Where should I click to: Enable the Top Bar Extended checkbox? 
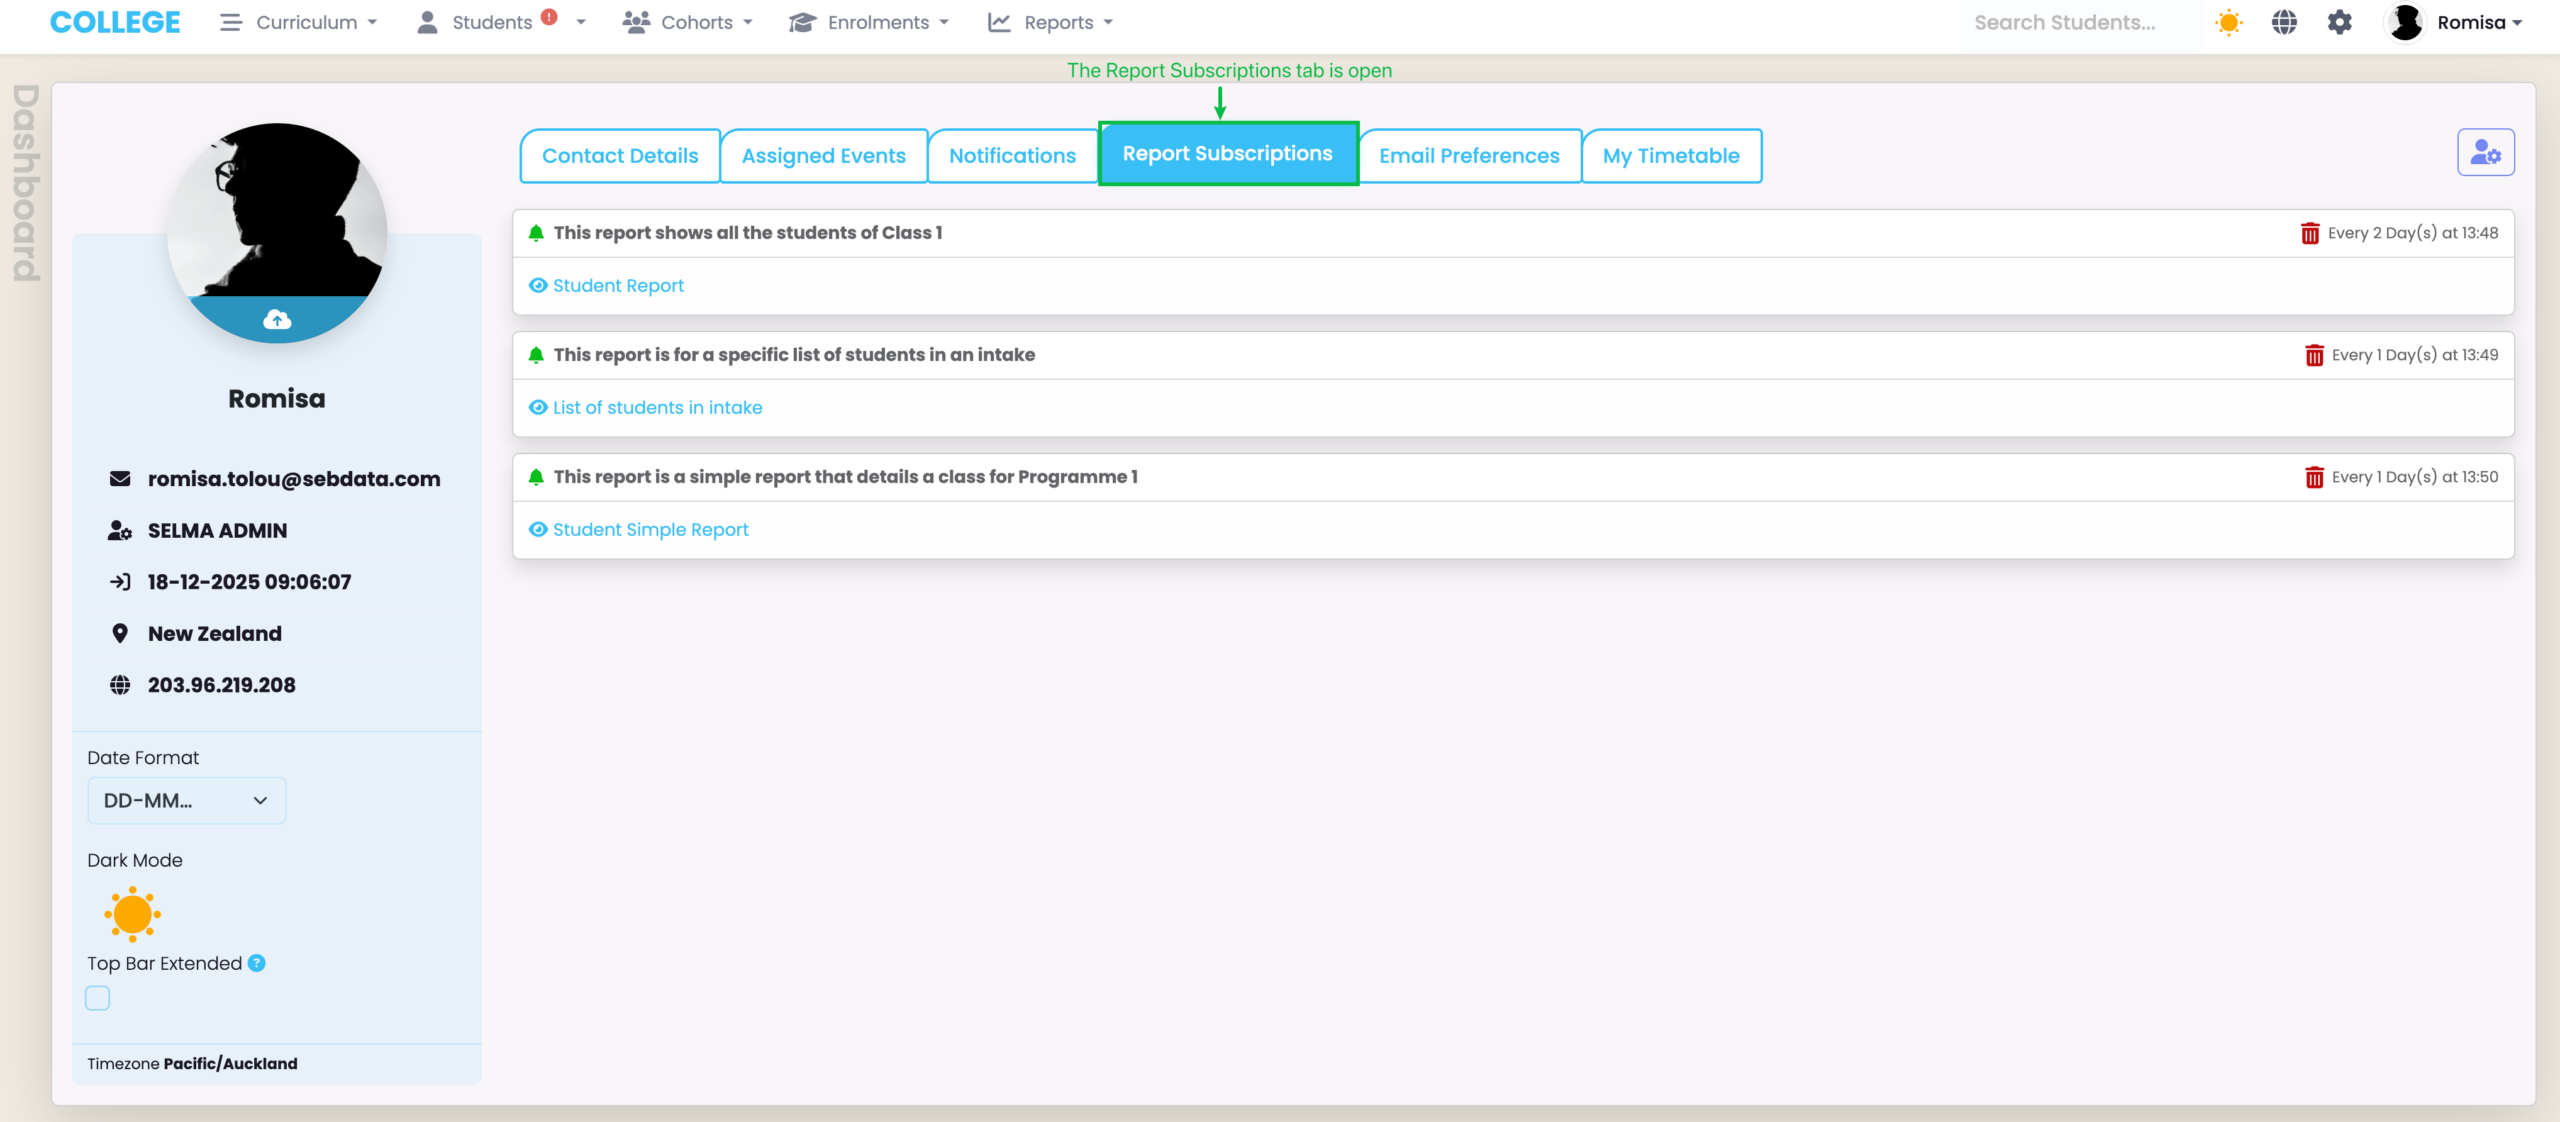point(98,998)
